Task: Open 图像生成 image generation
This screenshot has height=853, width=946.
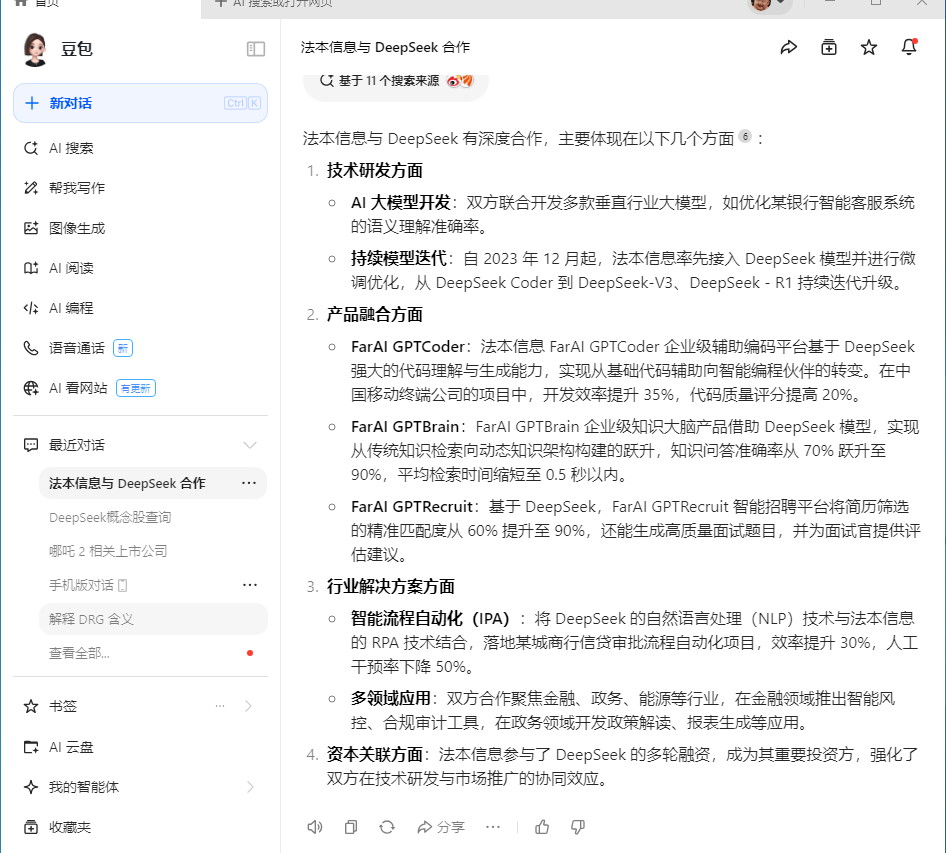Action: pyautogui.click(x=77, y=228)
